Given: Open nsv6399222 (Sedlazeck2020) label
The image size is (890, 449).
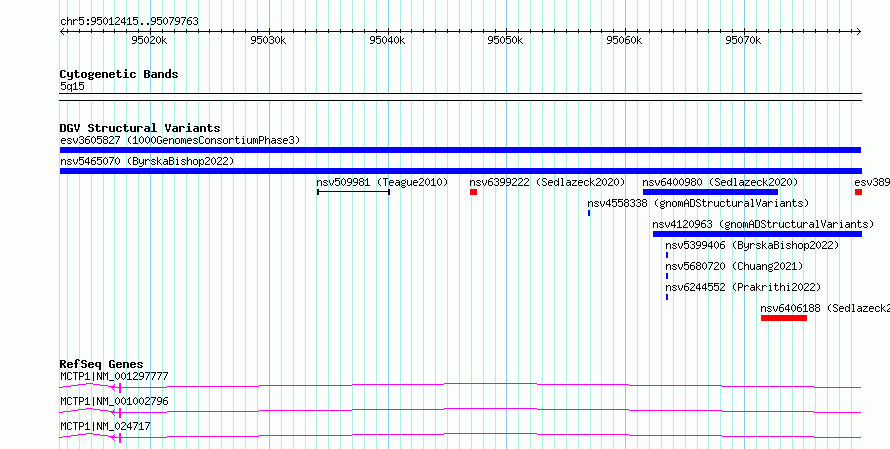Looking at the screenshot, I should coord(547,182).
